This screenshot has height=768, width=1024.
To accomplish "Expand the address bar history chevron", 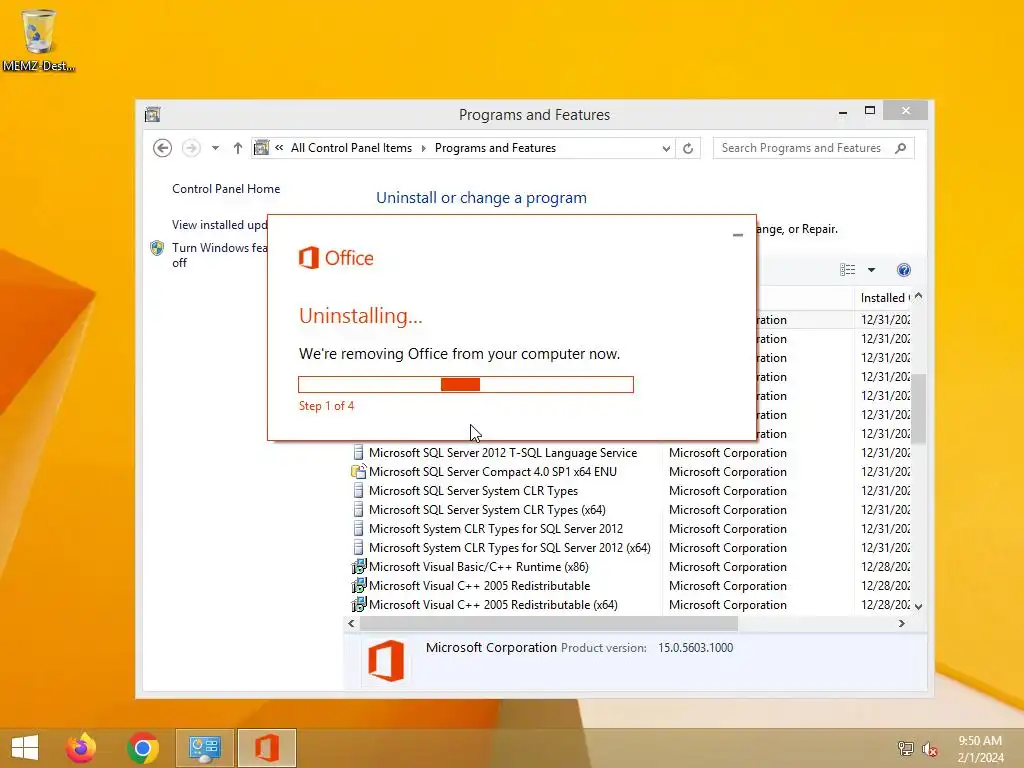I will coord(665,148).
